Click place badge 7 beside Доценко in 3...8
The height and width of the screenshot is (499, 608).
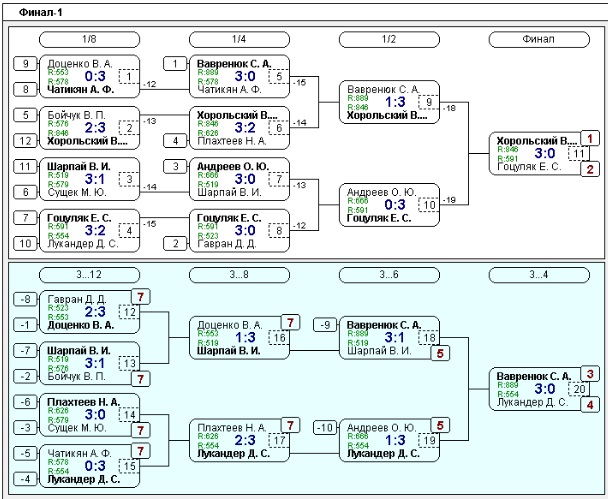[290, 323]
